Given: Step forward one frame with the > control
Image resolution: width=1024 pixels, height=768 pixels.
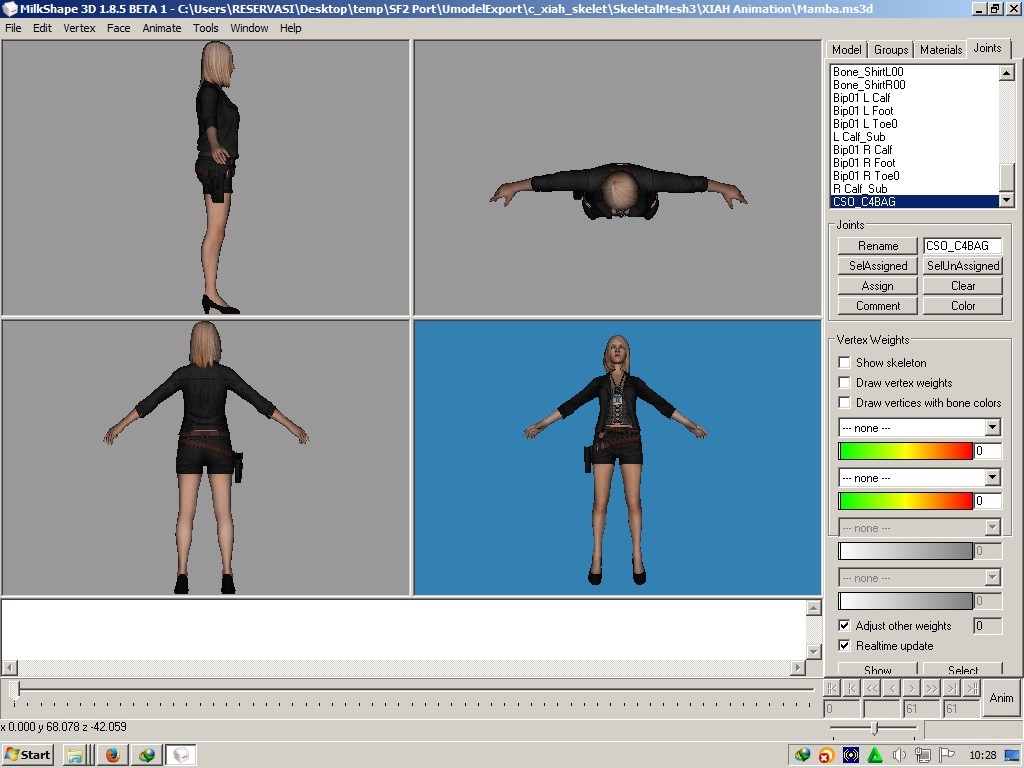Looking at the screenshot, I should tap(912, 689).
